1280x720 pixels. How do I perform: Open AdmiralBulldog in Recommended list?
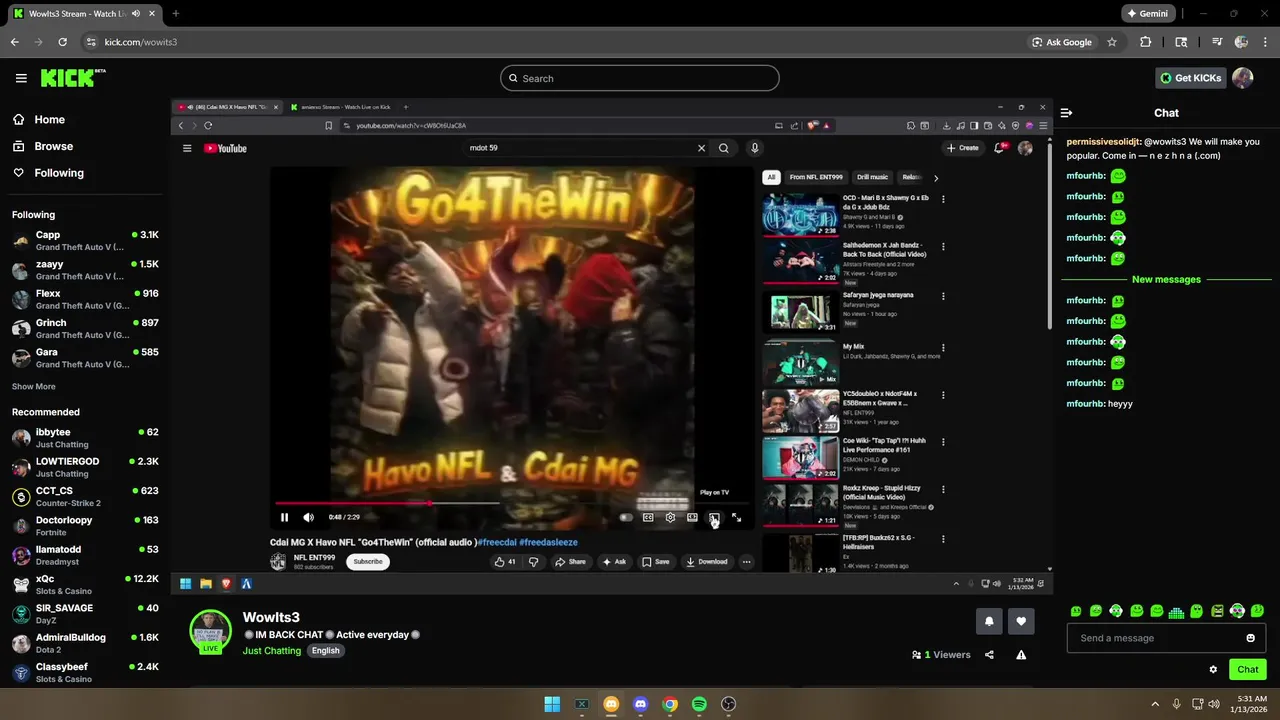[x=85, y=643]
